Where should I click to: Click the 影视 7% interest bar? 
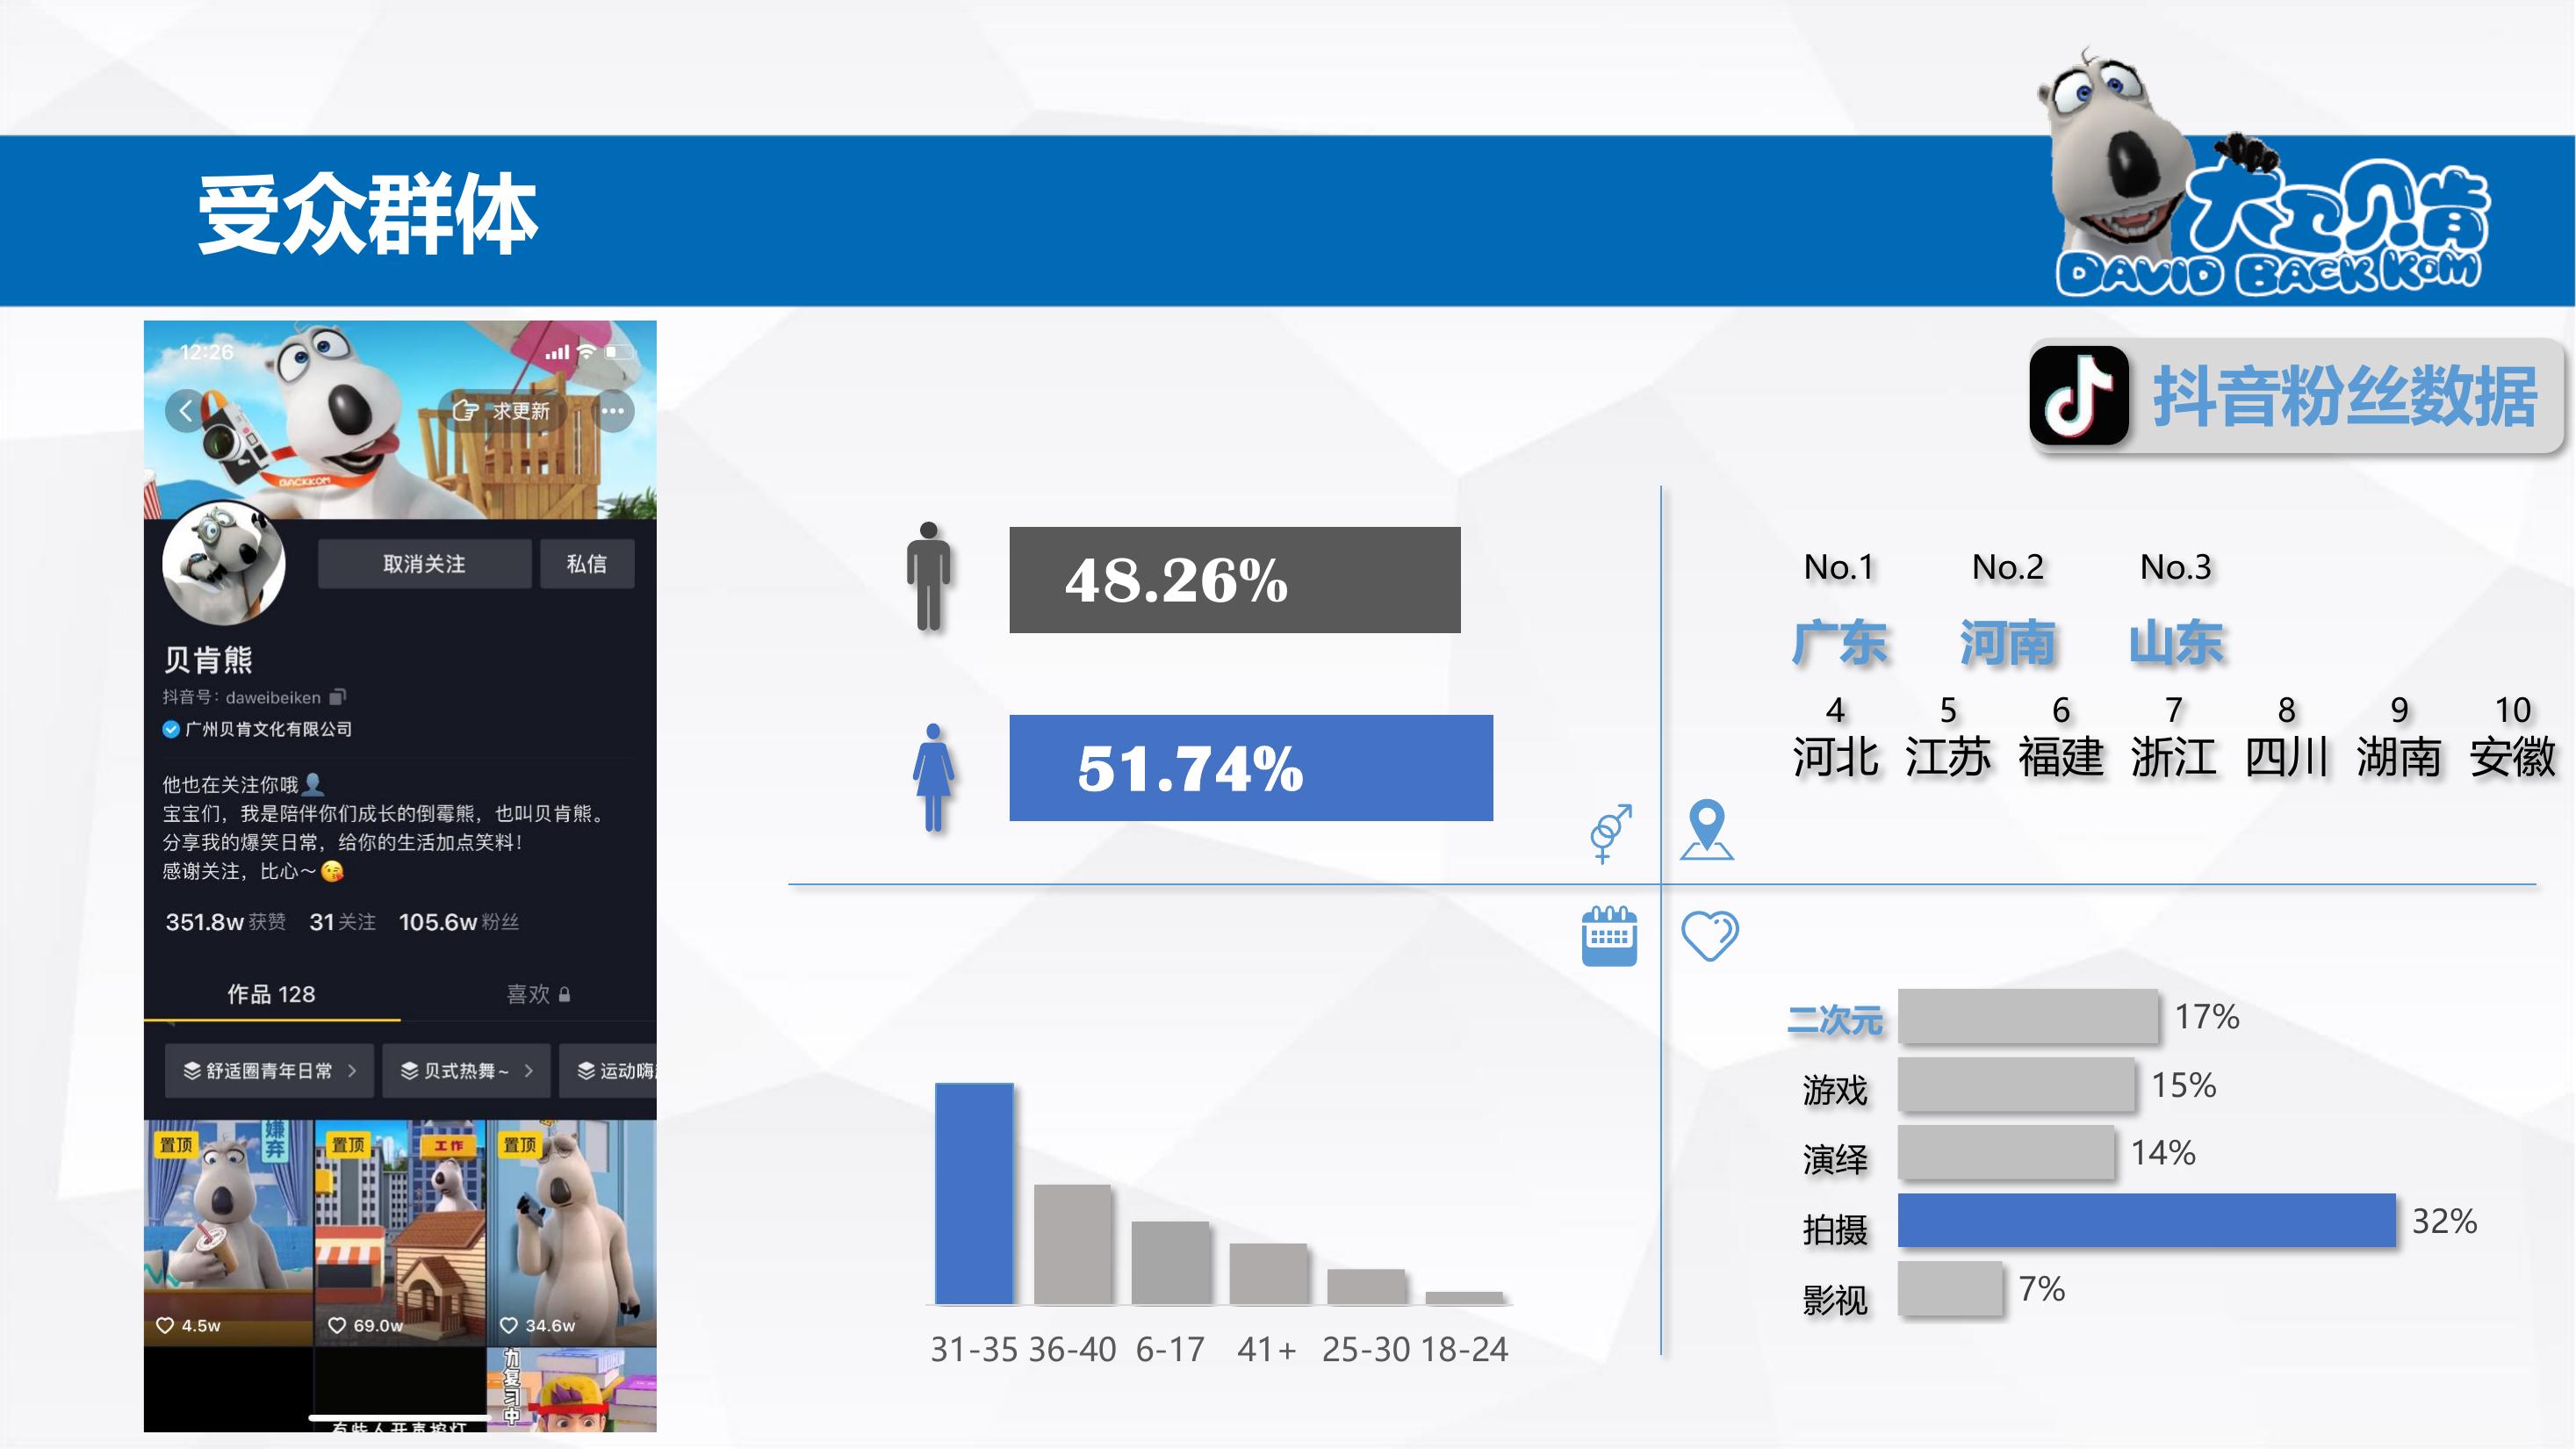point(1950,1288)
